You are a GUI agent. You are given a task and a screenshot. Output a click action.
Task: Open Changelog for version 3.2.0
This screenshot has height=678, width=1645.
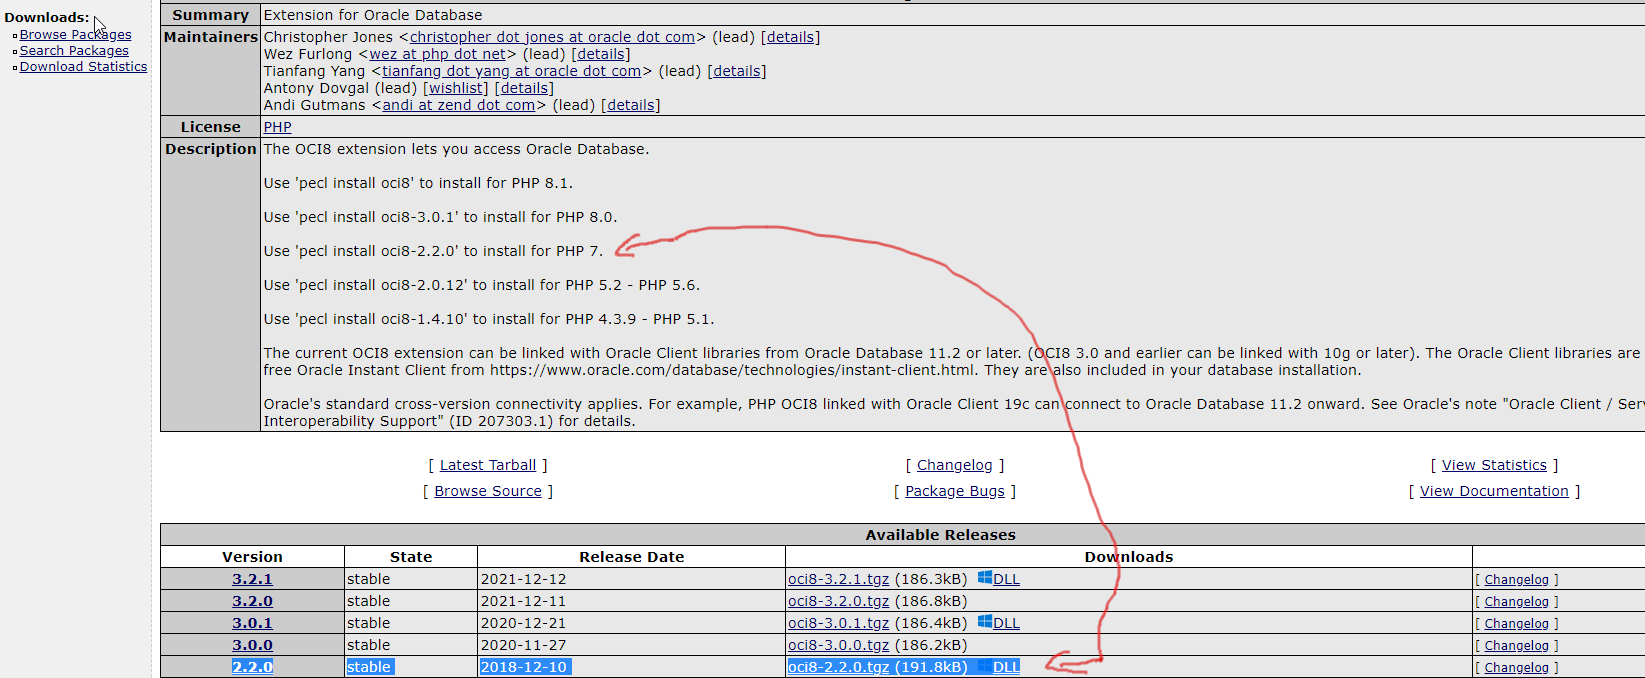tap(1516, 602)
